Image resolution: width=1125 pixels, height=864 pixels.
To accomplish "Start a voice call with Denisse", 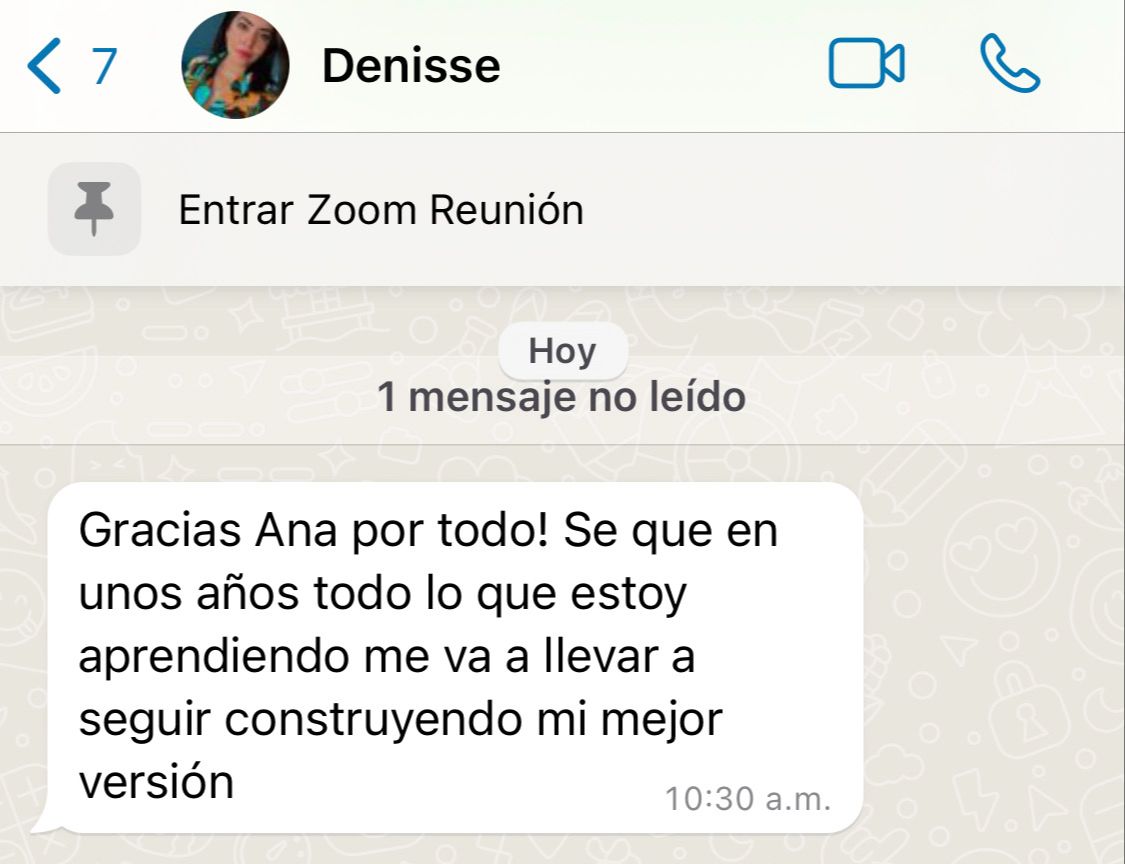I will click(x=1009, y=63).
